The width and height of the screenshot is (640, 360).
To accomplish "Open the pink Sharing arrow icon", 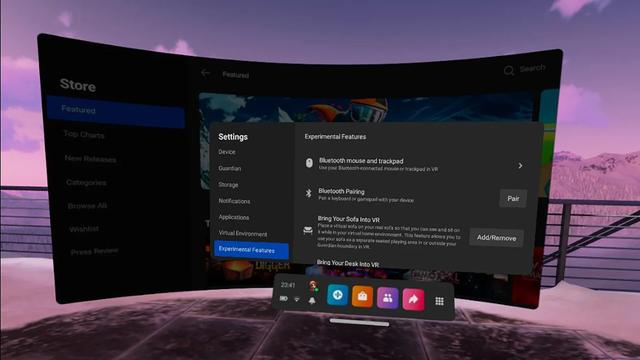I will point(413,300).
